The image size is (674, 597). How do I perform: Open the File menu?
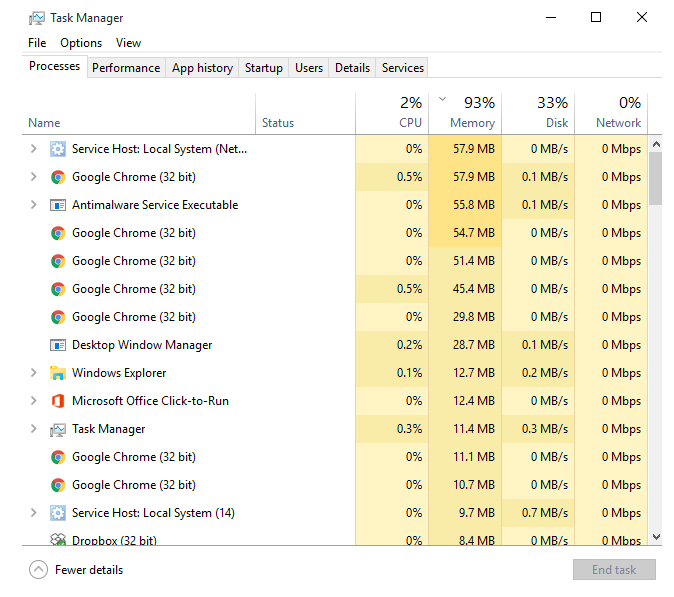point(37,43)
